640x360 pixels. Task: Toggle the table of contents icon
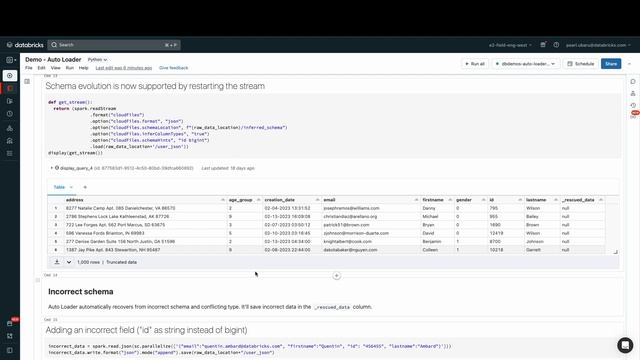[x=27, y=81]
